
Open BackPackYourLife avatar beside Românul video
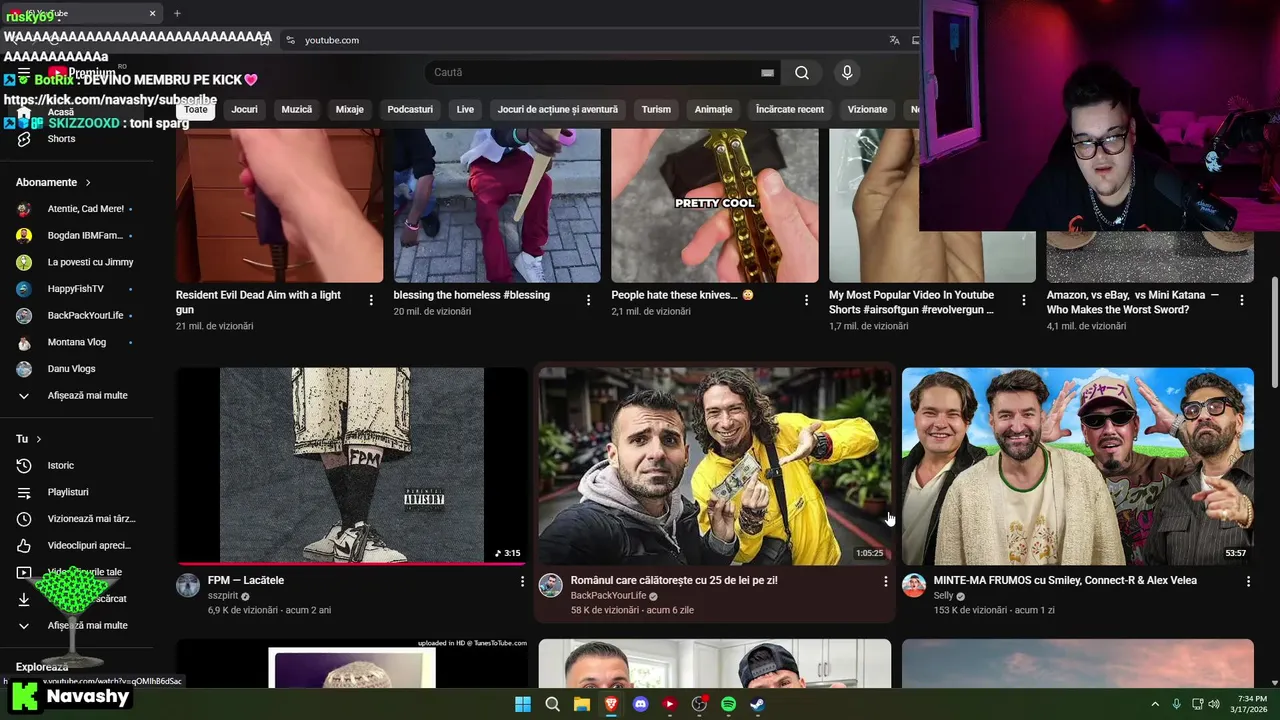click(x=551, y=585)
